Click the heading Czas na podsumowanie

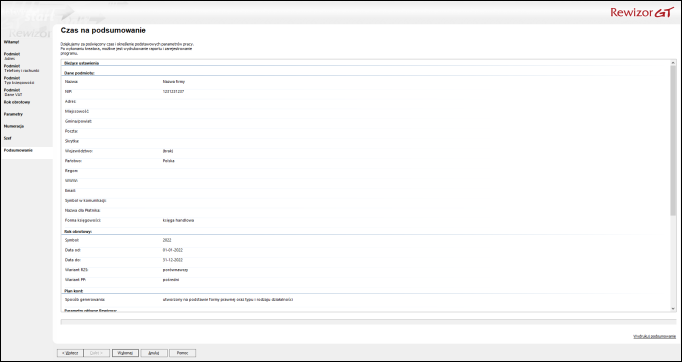click(103, 30)
